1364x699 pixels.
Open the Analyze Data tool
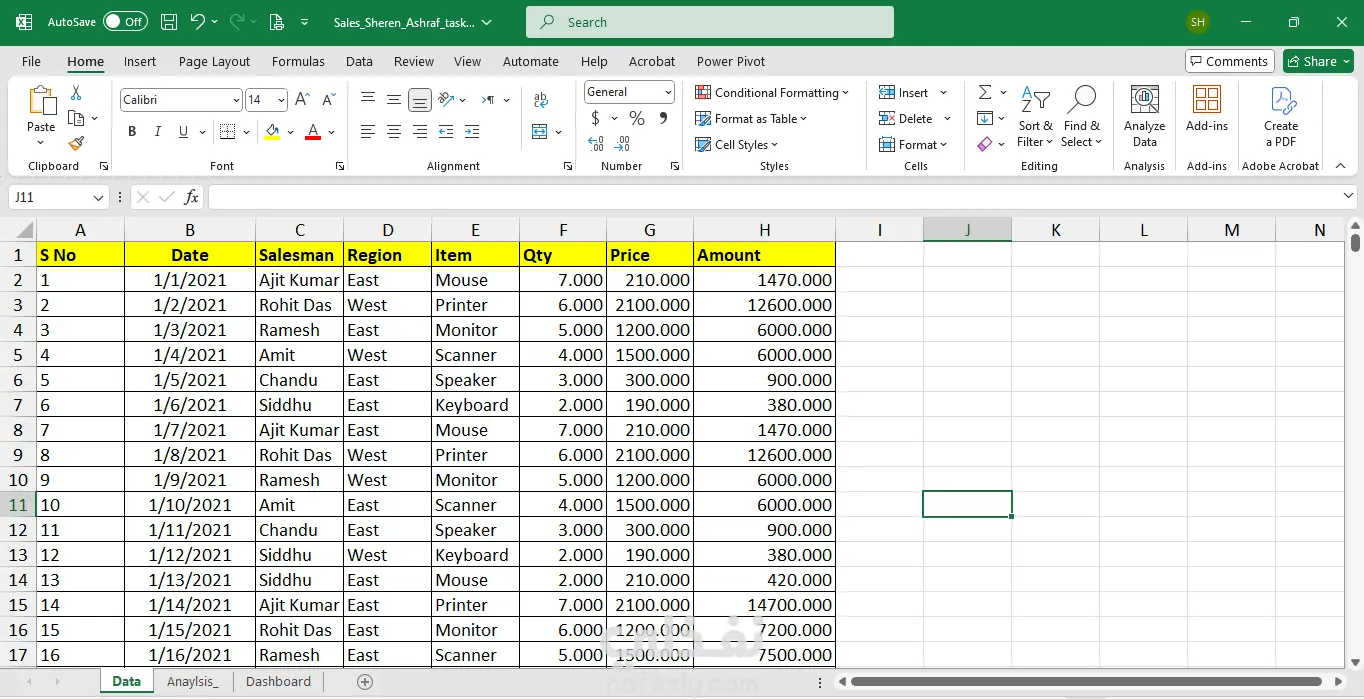[x=1144, y=116]
